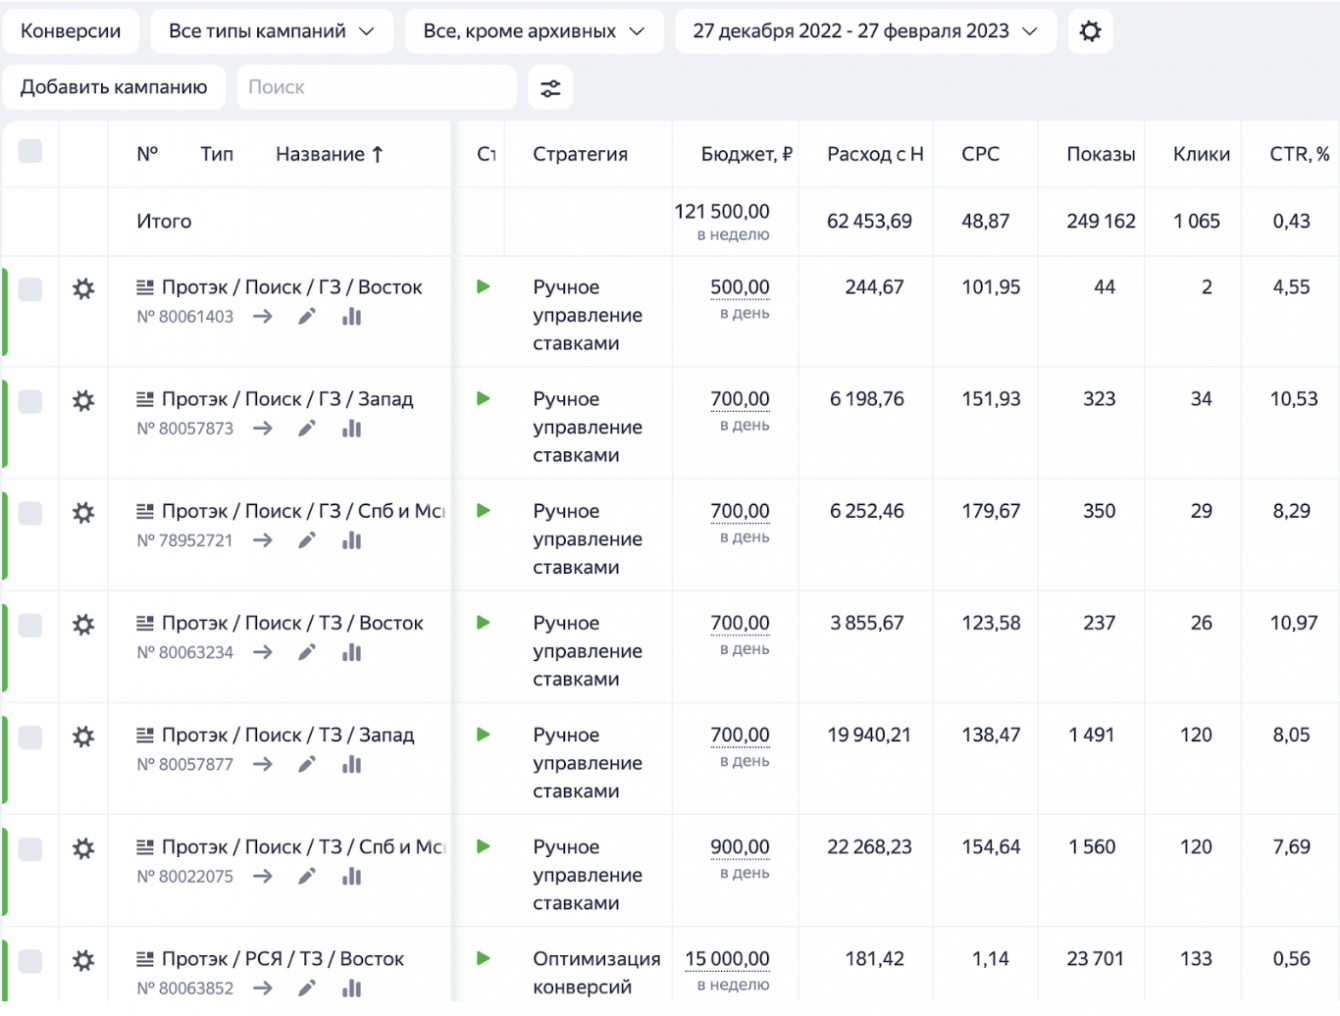Click the Конверсии button
The image size is (1340, 1016).
point(70,31)
